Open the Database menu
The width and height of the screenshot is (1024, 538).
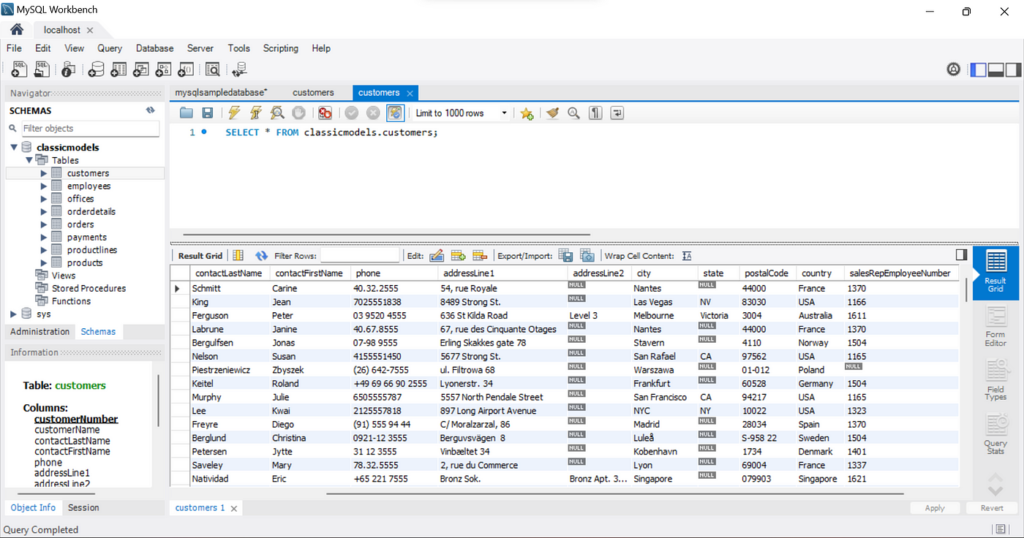(154, 48)
